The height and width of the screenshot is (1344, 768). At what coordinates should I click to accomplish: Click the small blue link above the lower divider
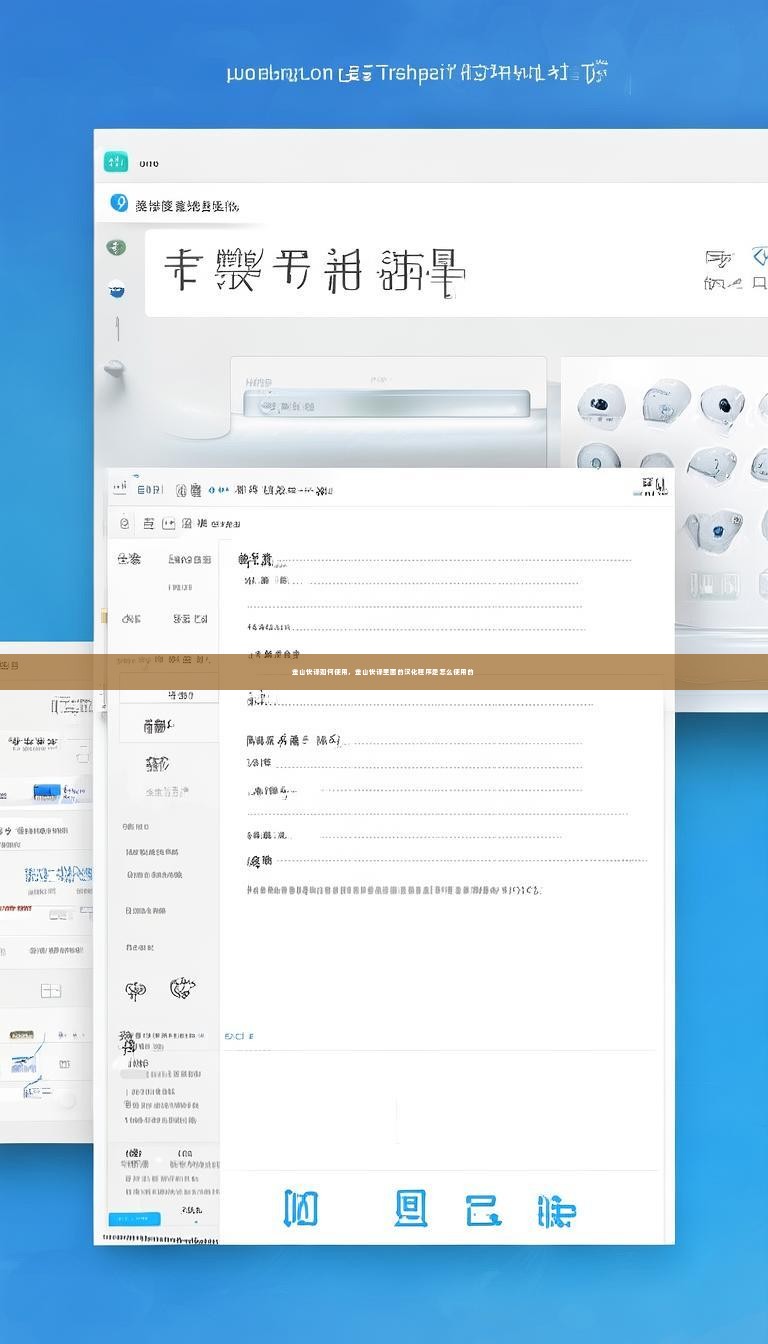pyautogui.click(x=239, y=1036)
